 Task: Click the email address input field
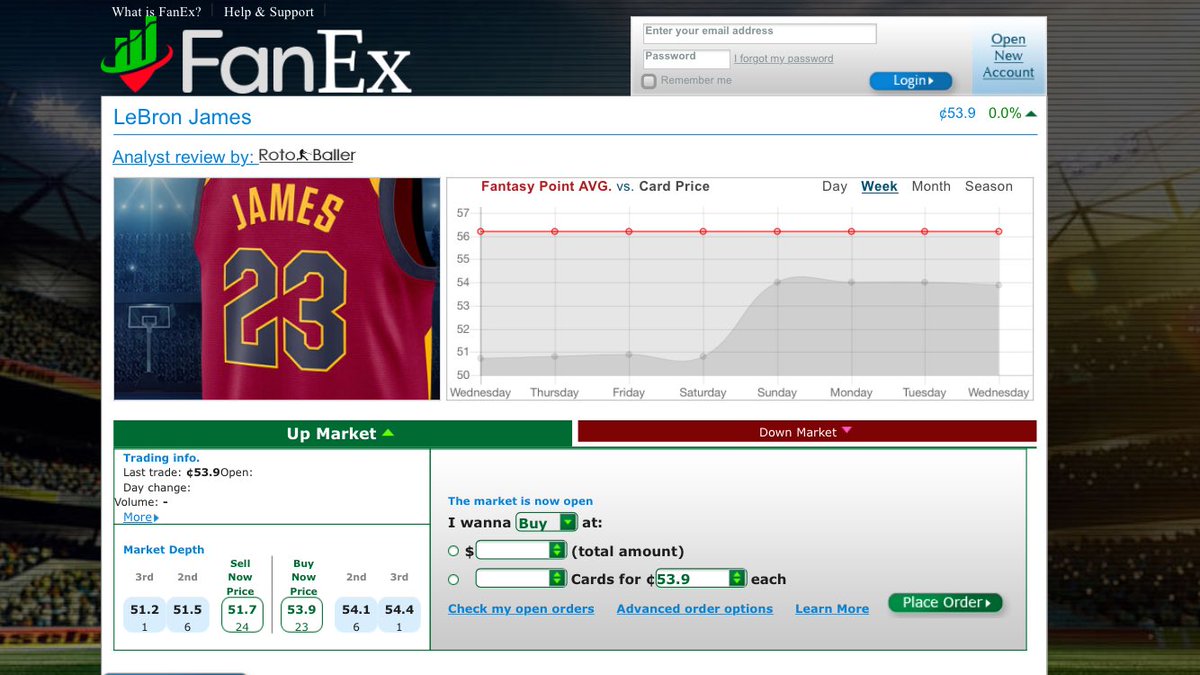760,33
